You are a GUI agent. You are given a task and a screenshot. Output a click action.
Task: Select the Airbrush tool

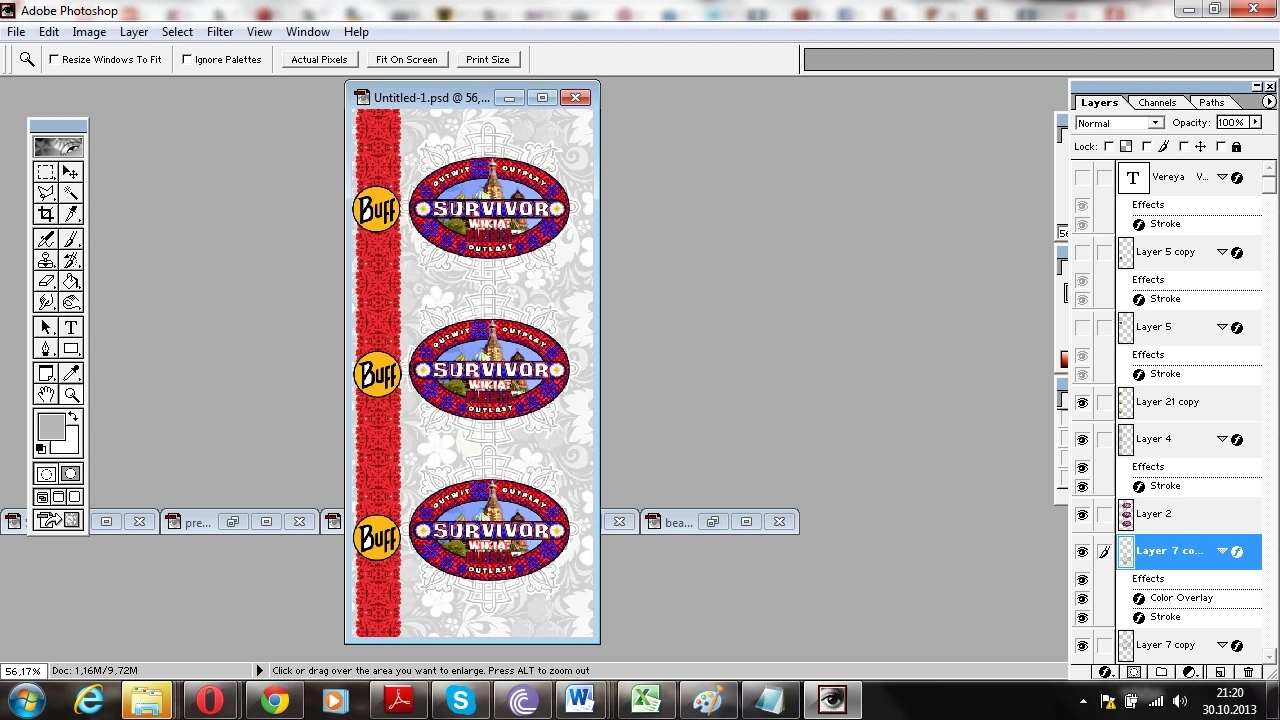(46, 239)
